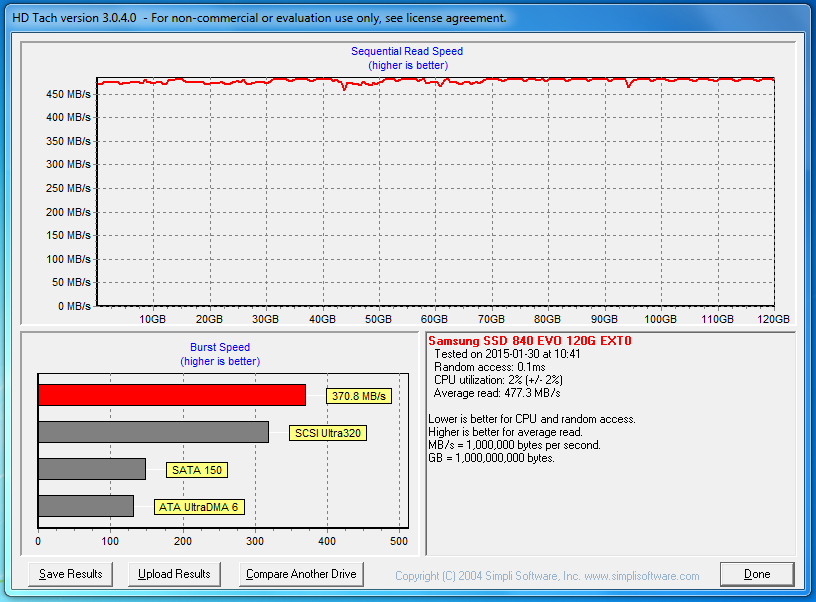Select the gray ATA UltraDMA 6 bar
The width and height of the screenshot is (816, 602).
[86, 506]
